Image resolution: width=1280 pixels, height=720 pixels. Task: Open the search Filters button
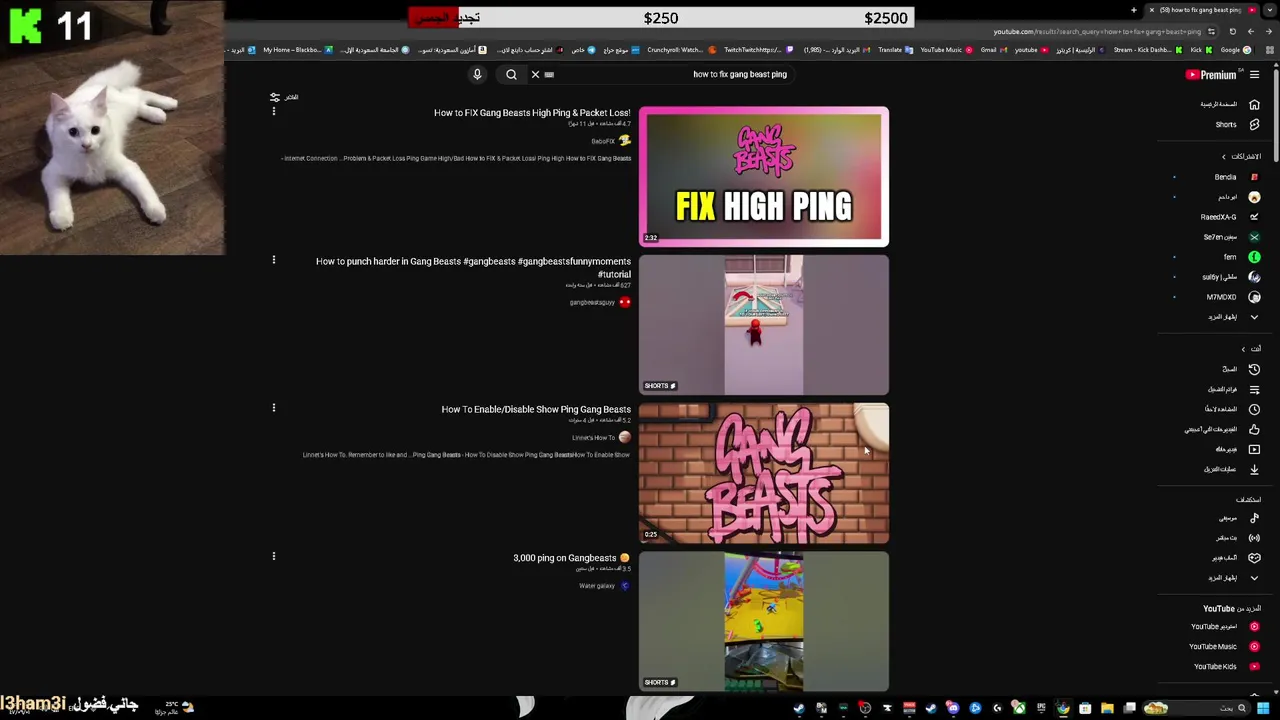point(284,97)
